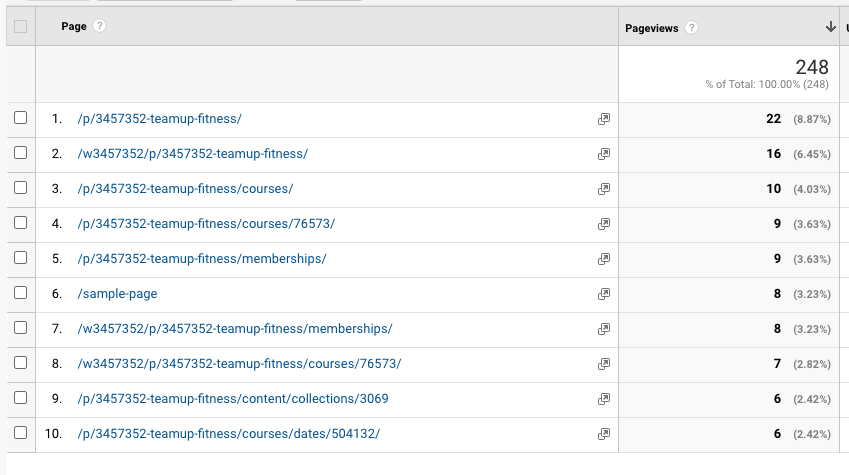This screenshot has width=849, height=475.
Task: Open /p/3457352-teamup-fitness/courses/76573/ link
Action: click(x=205, y=224)
